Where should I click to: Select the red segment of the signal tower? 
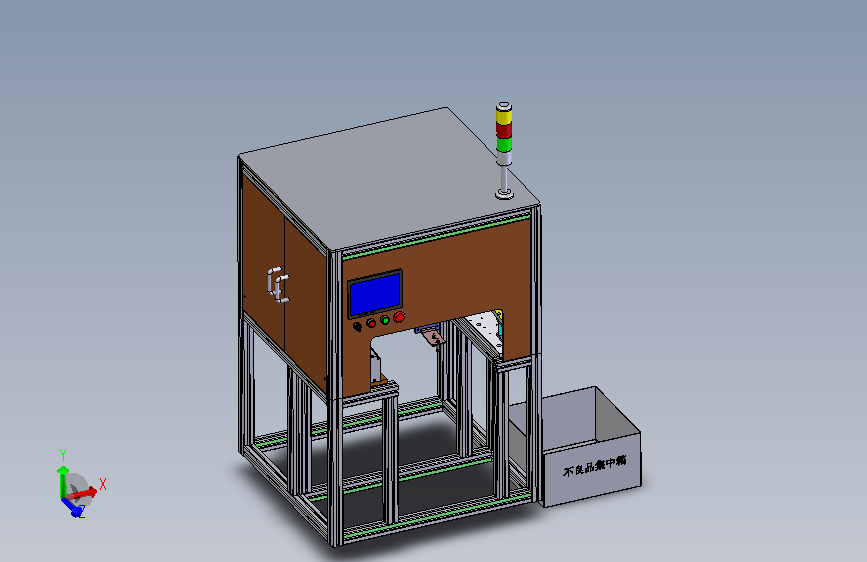tap(504, 131)
